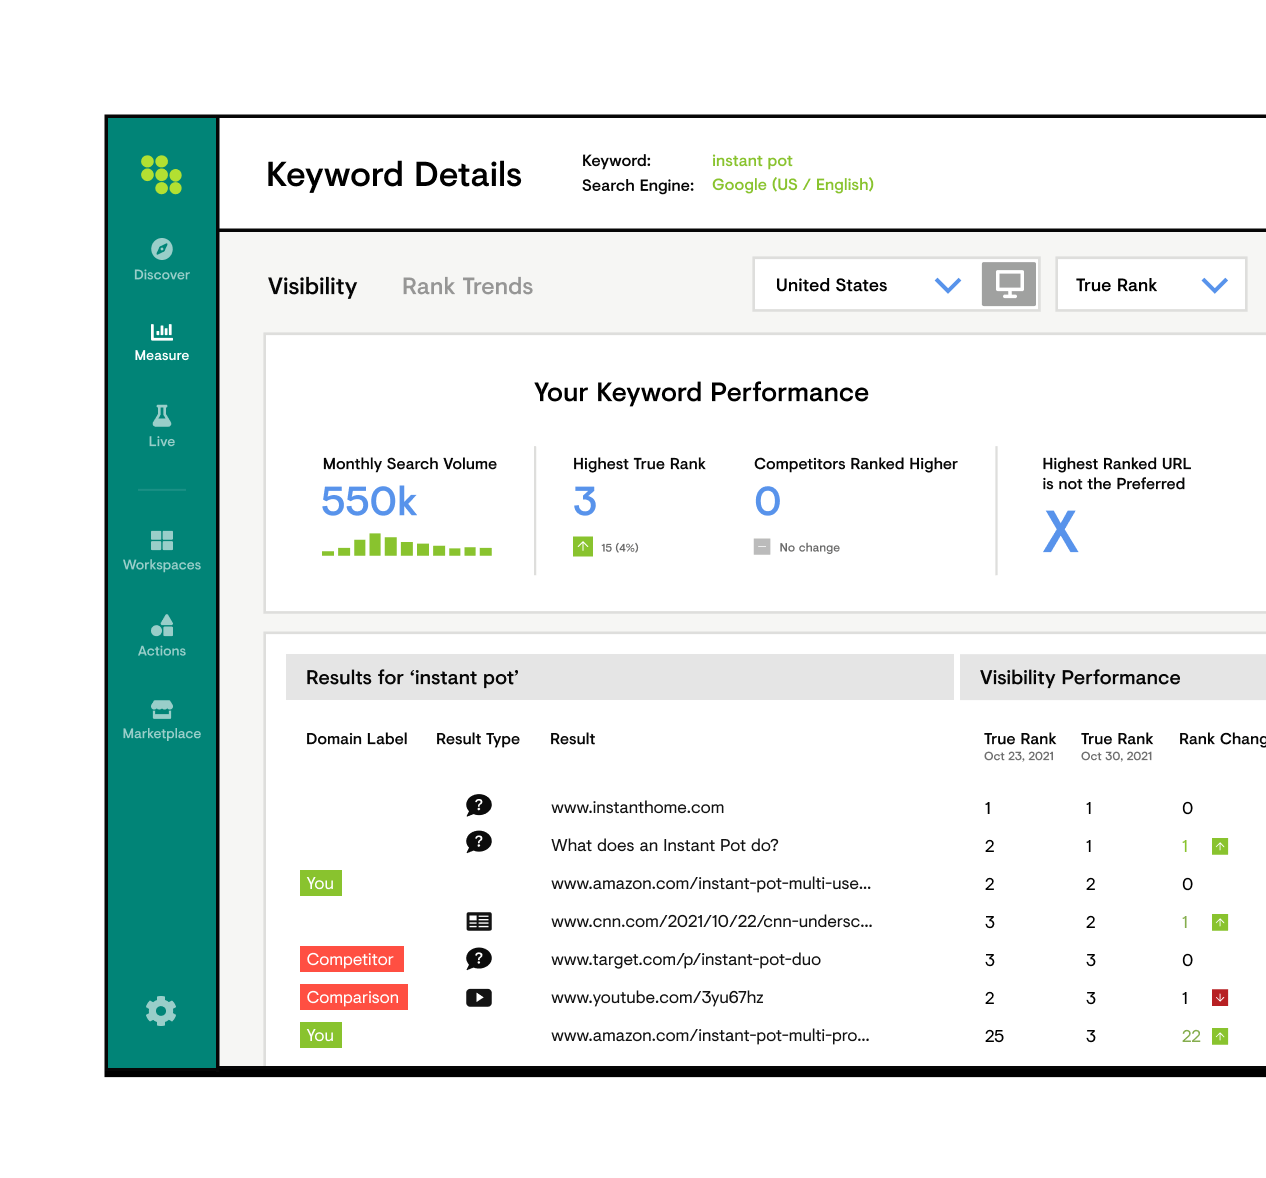1266x1178 pixels.
Task: Click the Competitor label on the target.com row
Action: [x=352, y=959]
